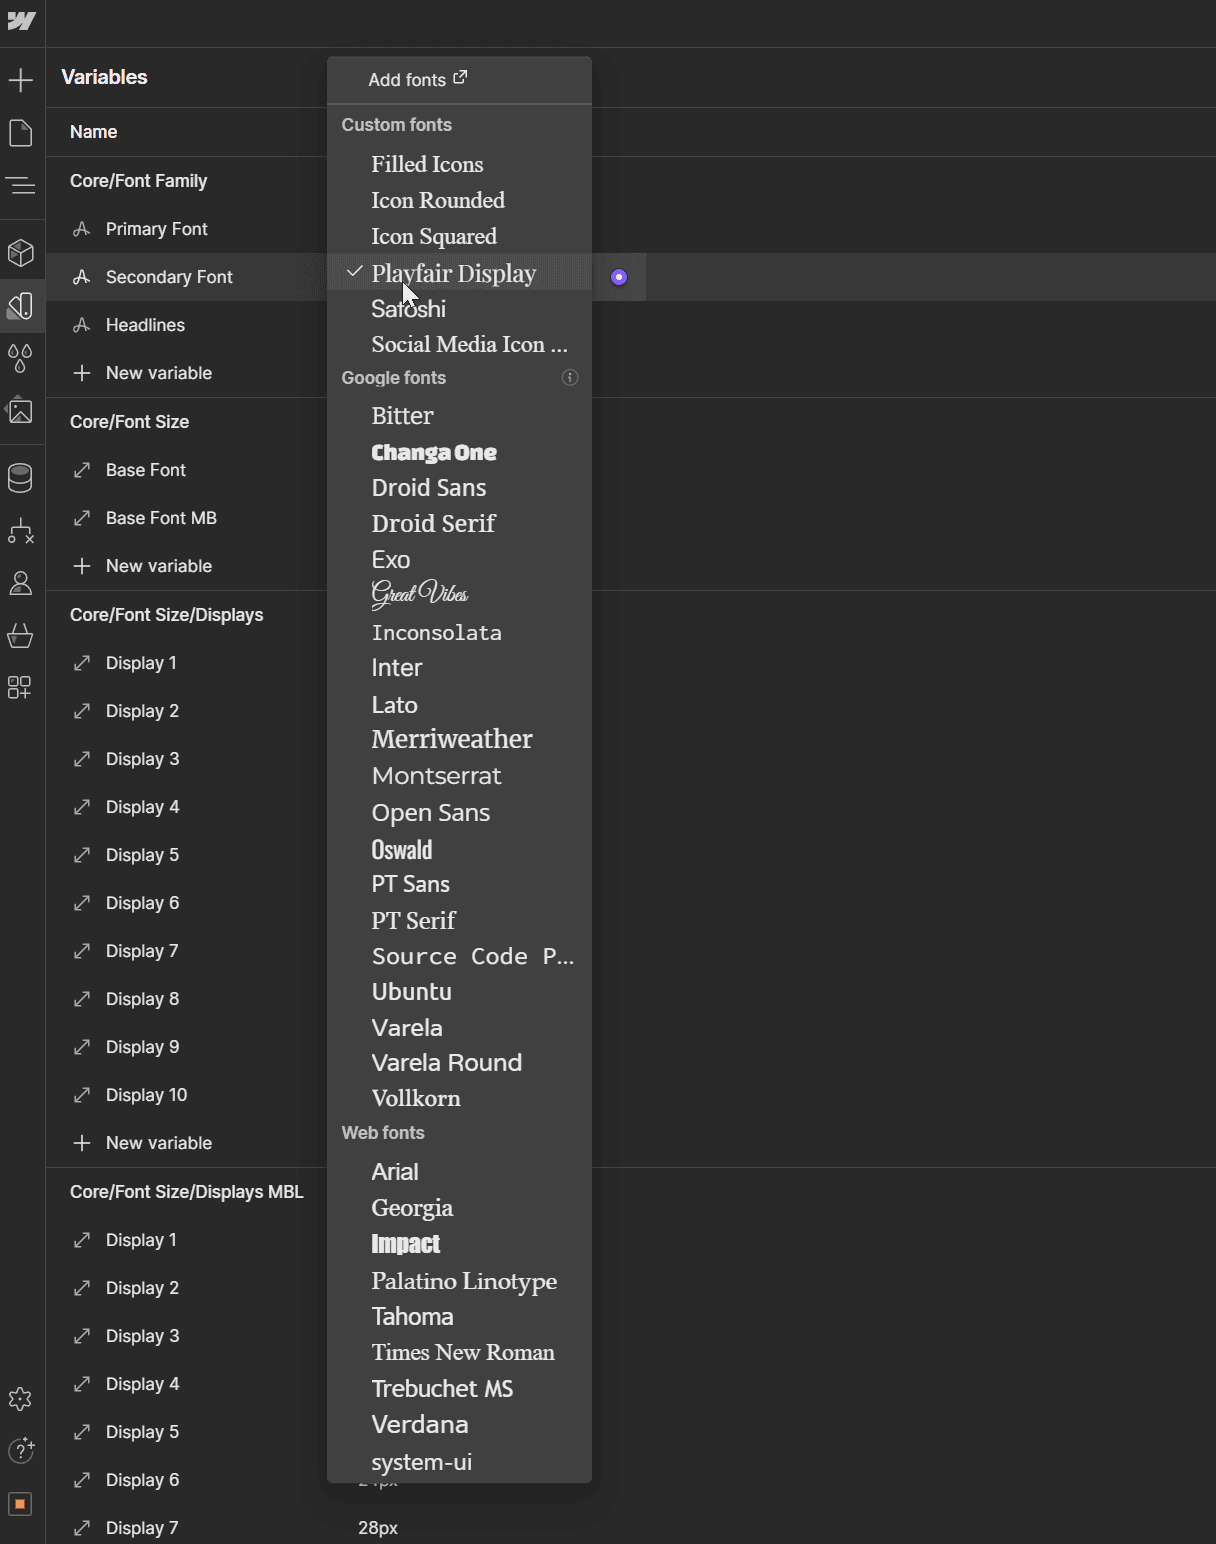
Task: Click the Name column header
Action: [93, 132]
